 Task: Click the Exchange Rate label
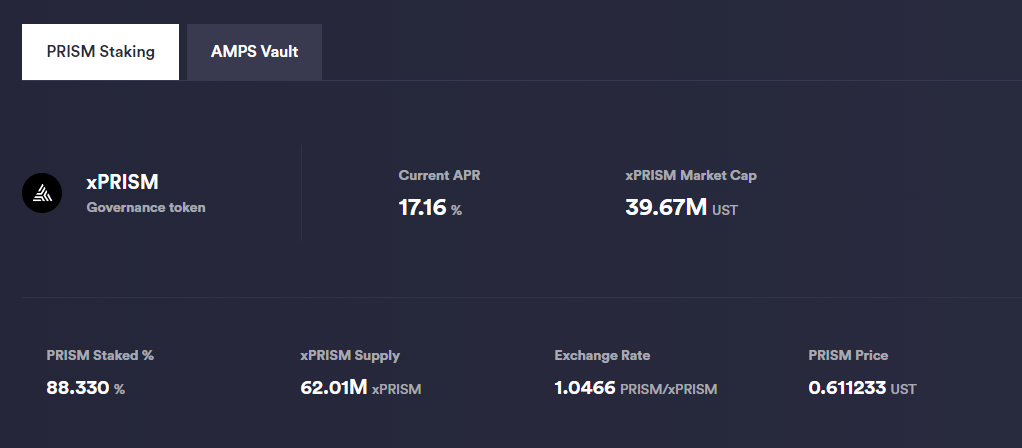click(x=602, y=355)
